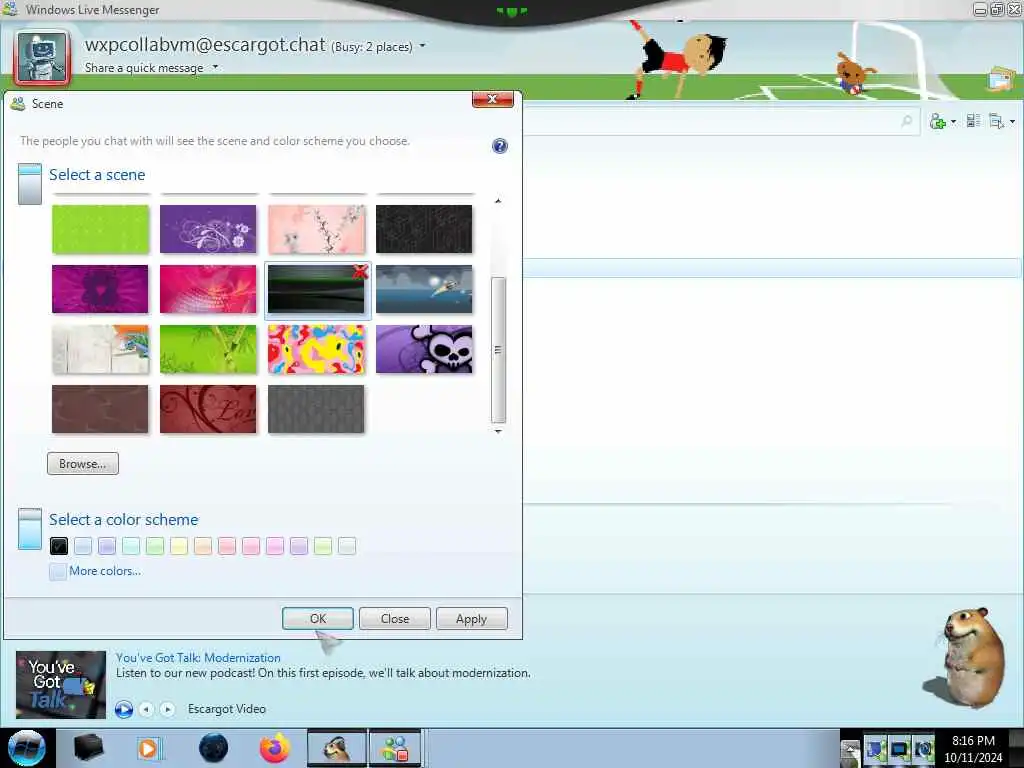Click scene list scroll down arrow

coord(498,431)
